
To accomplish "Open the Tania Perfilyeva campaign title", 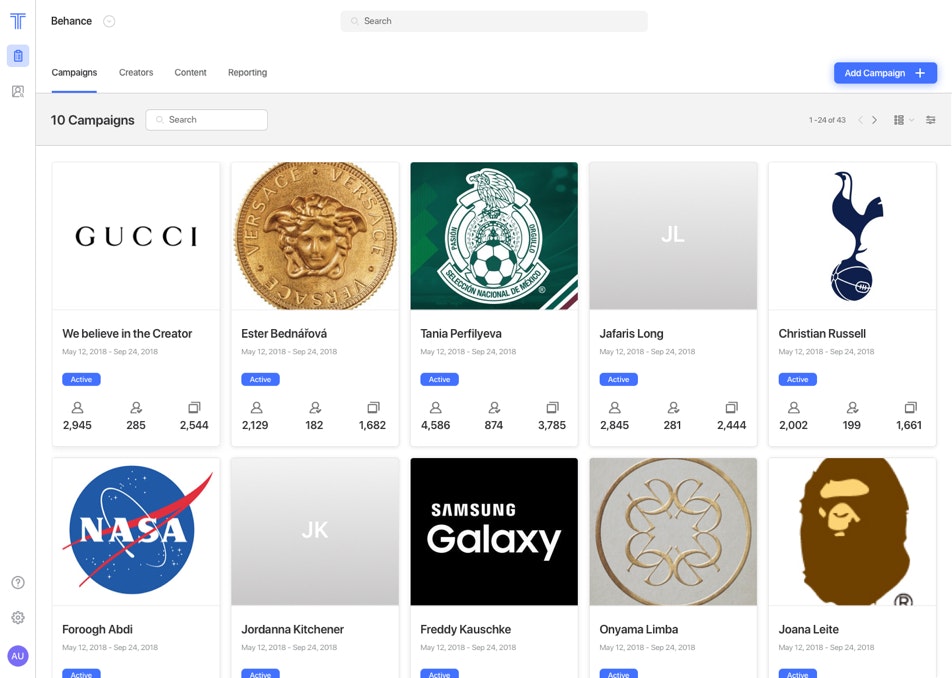I will coord(461,334).
